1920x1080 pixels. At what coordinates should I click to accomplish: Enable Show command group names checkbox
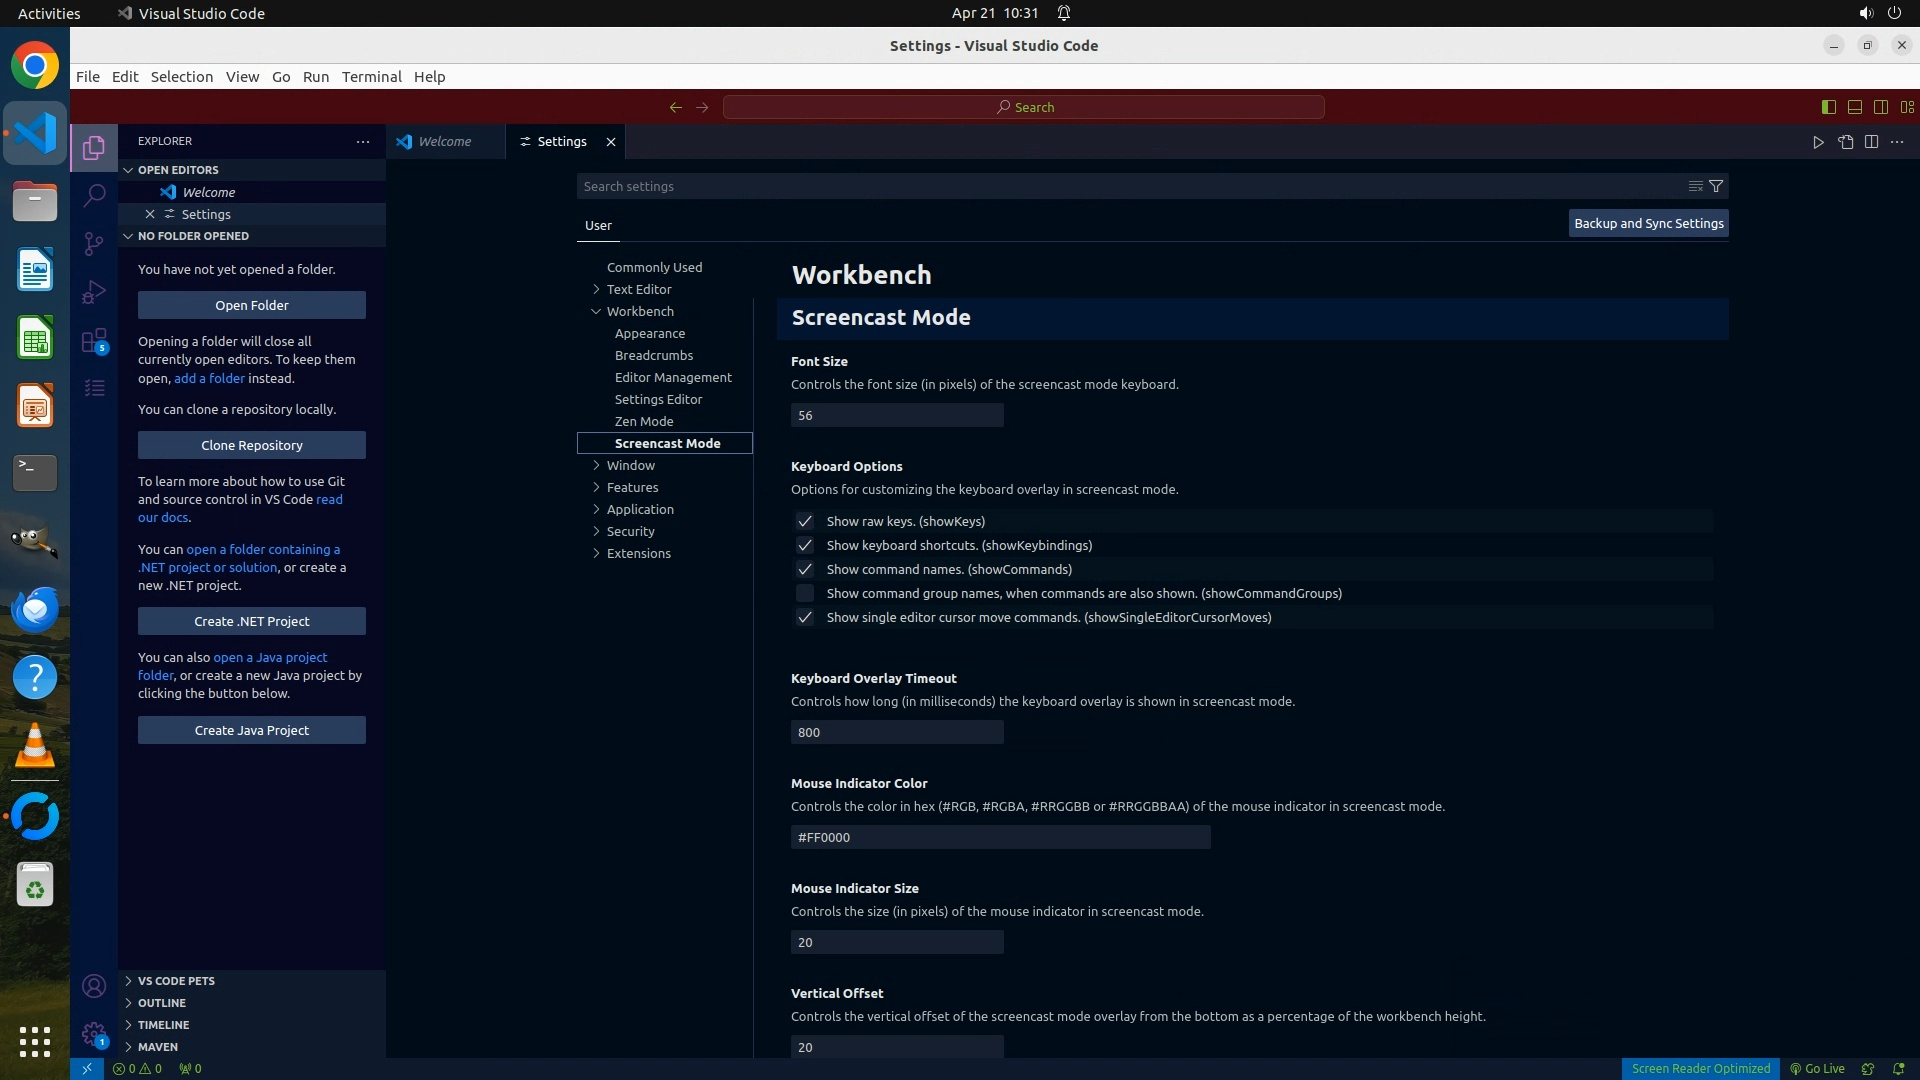(804, 593)
